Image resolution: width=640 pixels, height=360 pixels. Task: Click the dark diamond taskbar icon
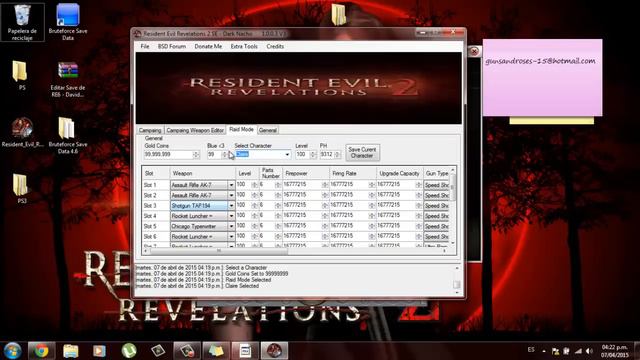pyautogui.click(x=158, y=351)
